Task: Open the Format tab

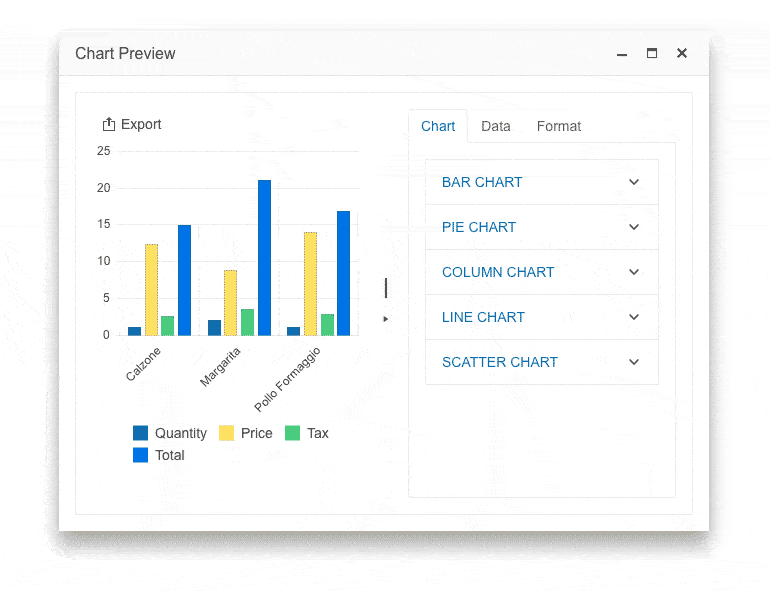Action: [558, 126]
